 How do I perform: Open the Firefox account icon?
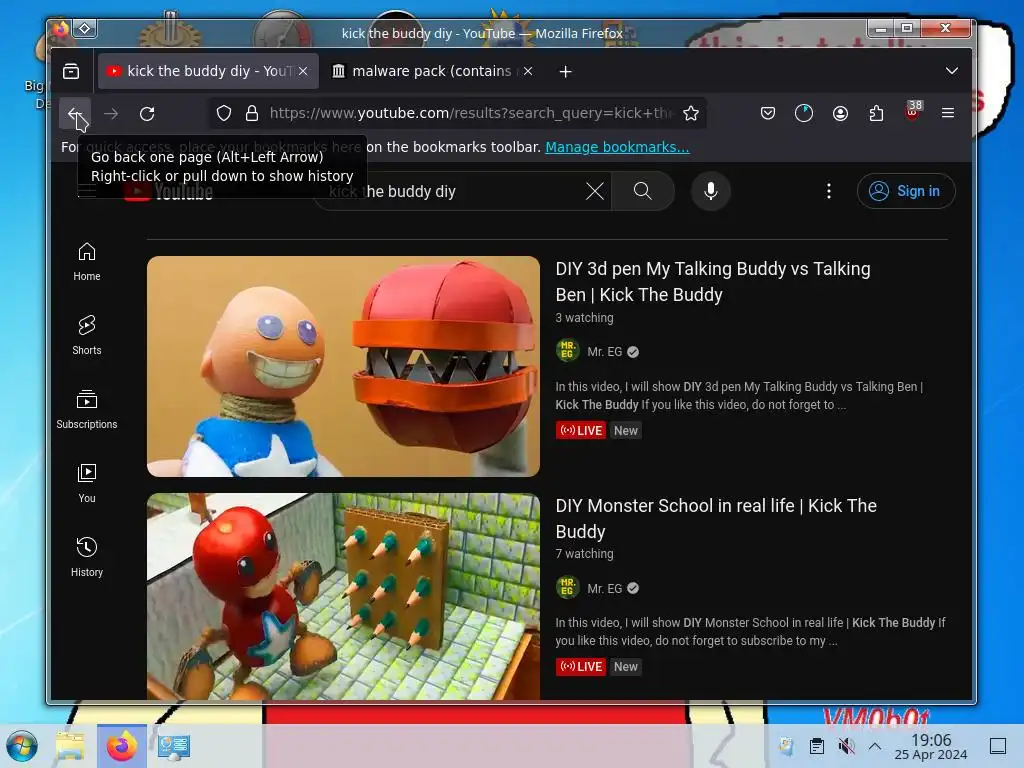click(x=840, y=114)
